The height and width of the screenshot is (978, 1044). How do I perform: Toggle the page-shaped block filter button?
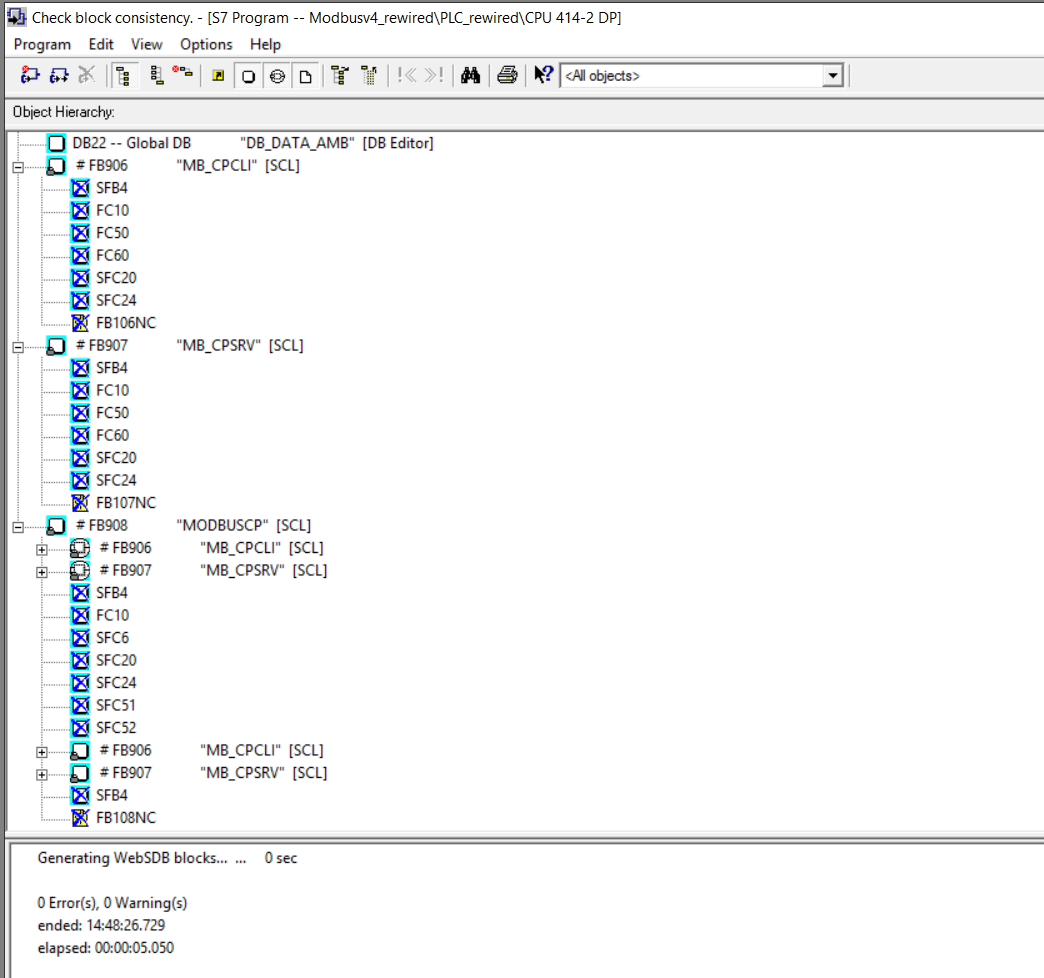pos(306,76)
